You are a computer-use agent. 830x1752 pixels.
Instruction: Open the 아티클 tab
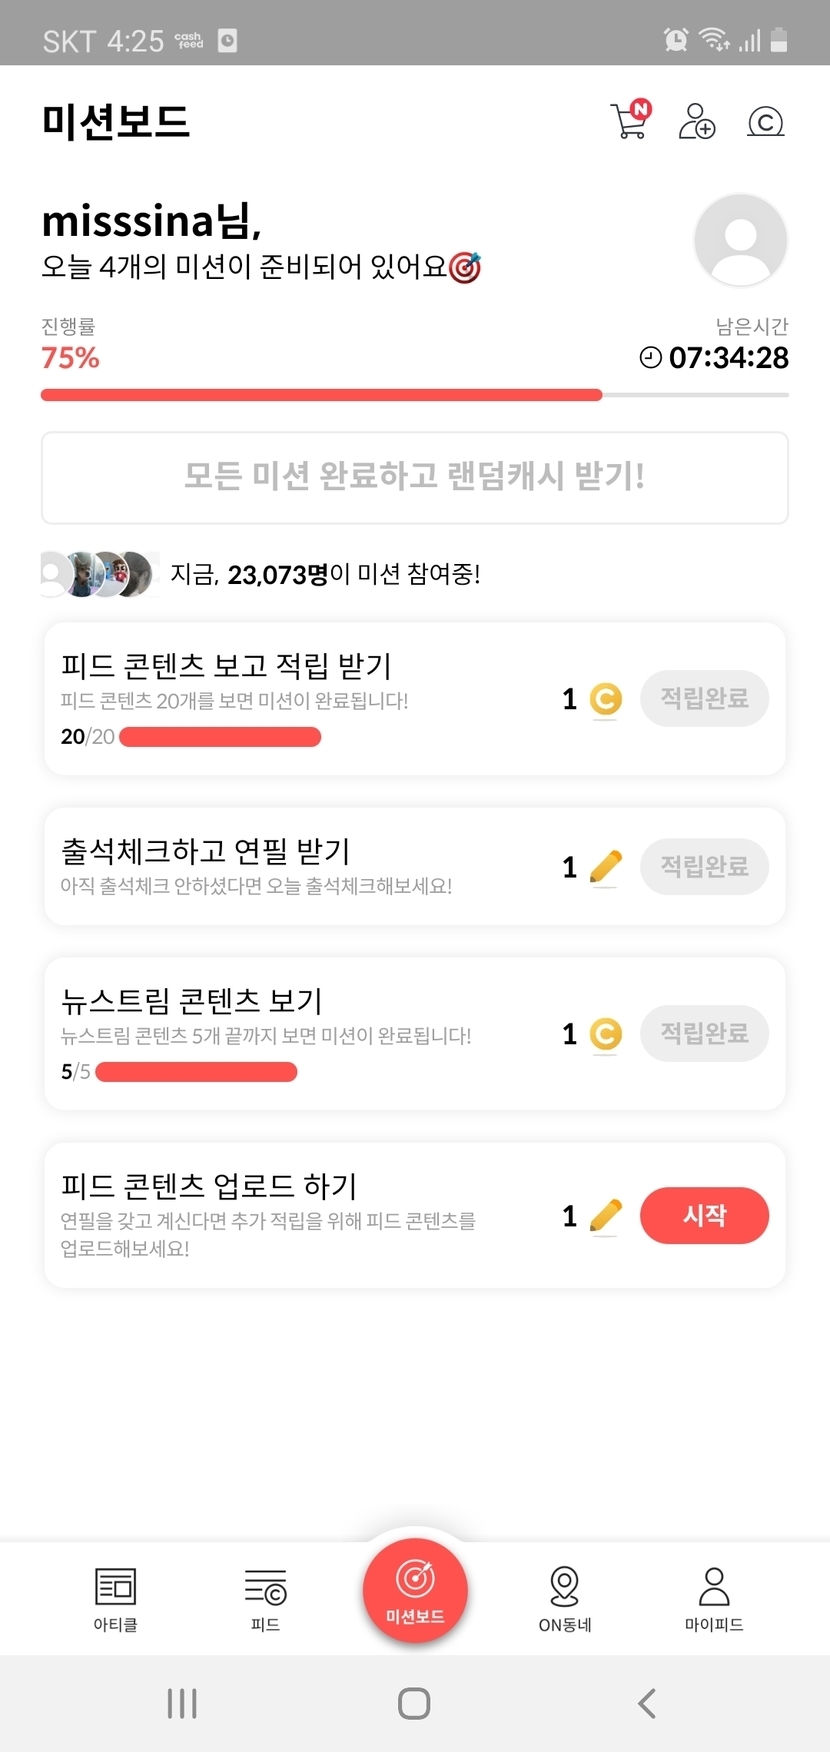click(115, 1598)
